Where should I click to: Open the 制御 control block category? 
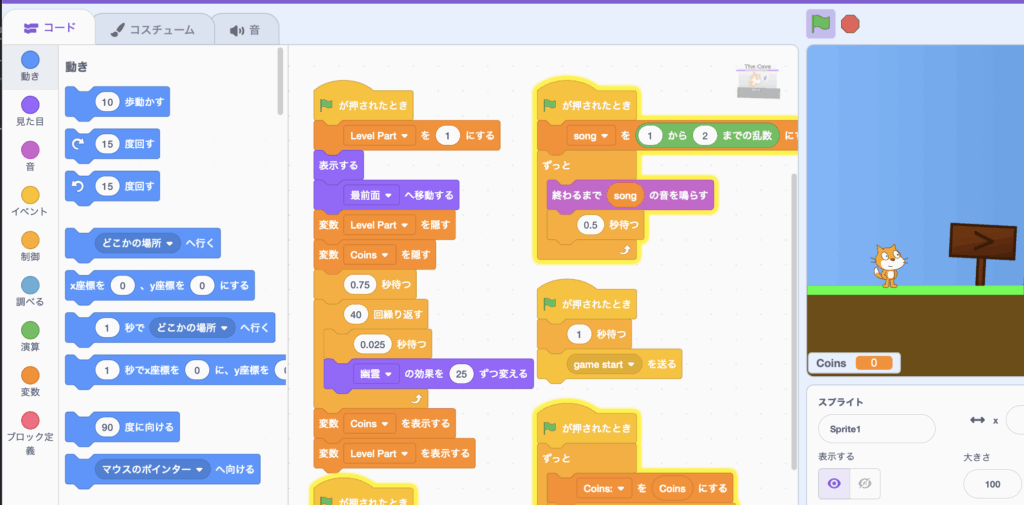point(30,240)
